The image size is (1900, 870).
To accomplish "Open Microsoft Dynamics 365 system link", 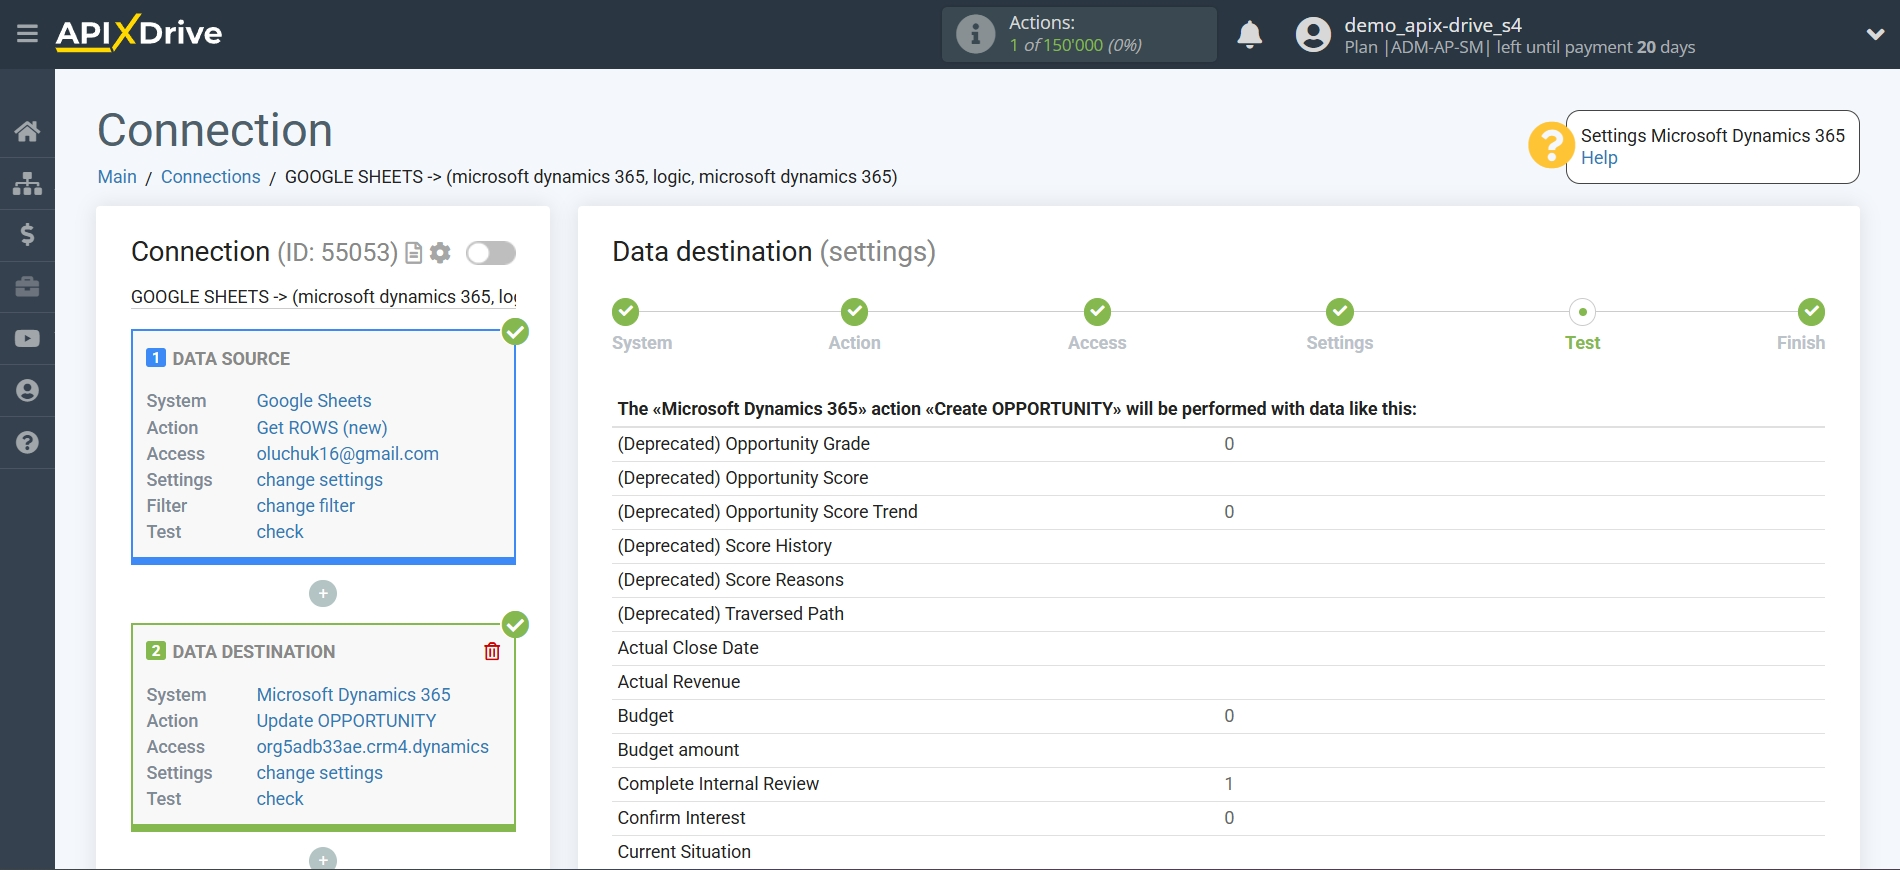I will click(354, 695).
